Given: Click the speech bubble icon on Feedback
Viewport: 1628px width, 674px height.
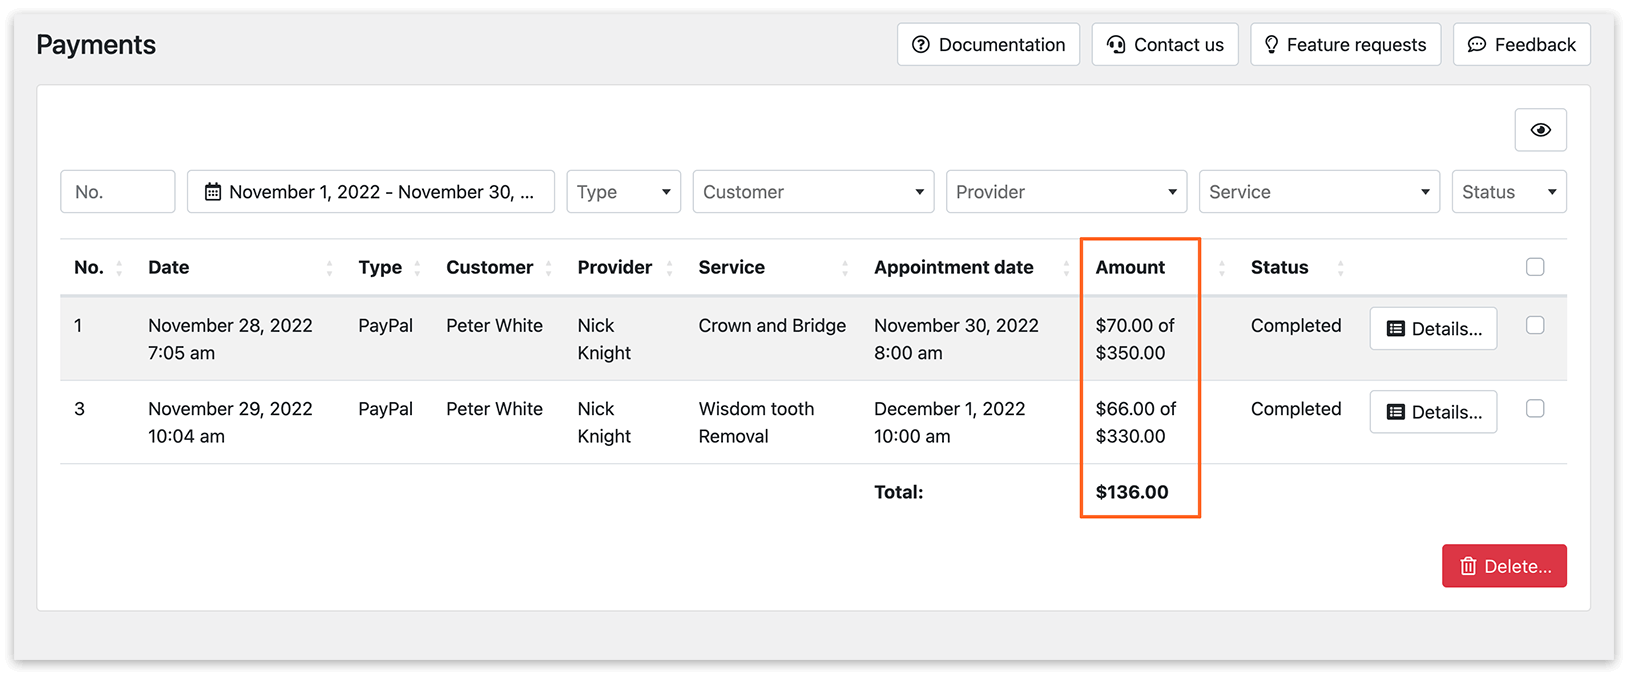Looking at the screenshot, I should pyautogui.click(x=1477, y=45).
